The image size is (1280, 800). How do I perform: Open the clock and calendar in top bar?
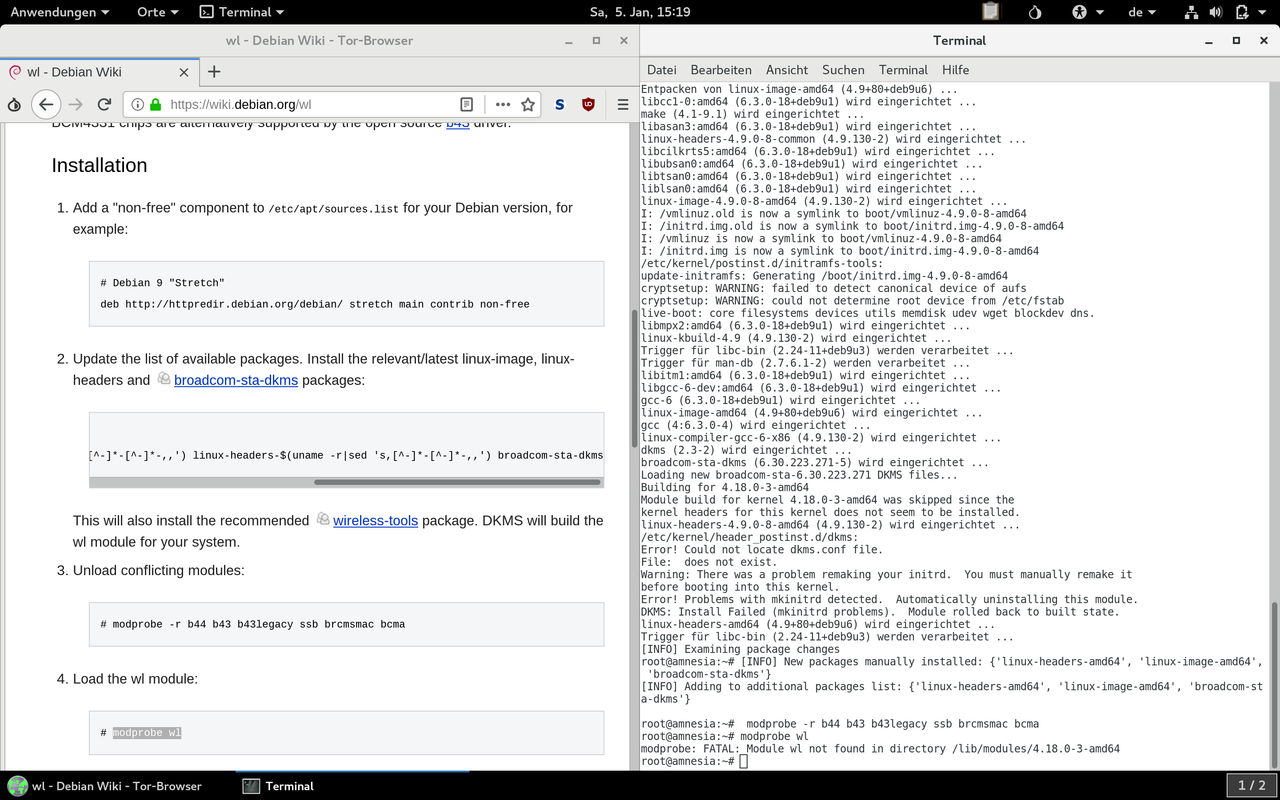point(640,12)
